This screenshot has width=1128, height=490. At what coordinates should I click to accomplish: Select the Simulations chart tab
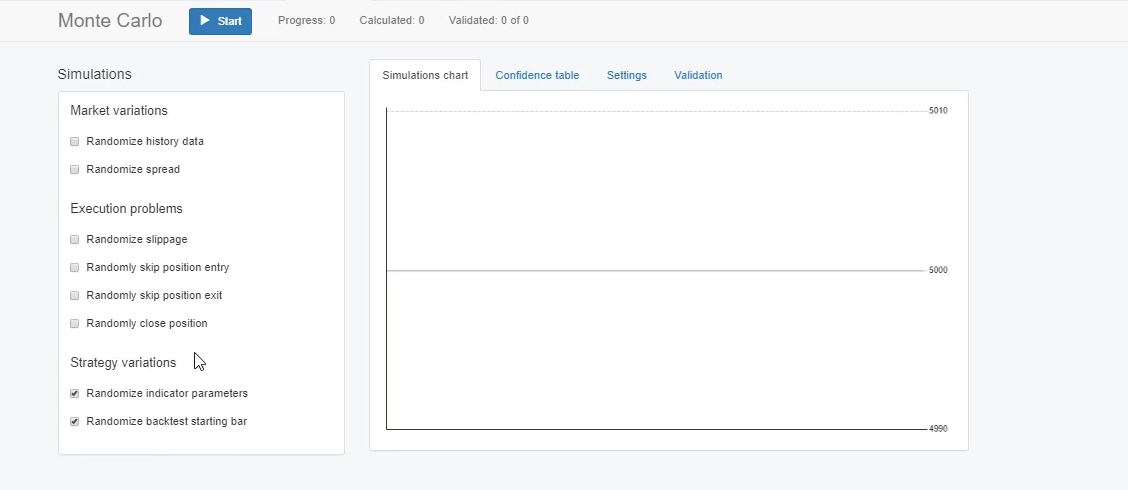pyautogui.click(x=425, y=75)
